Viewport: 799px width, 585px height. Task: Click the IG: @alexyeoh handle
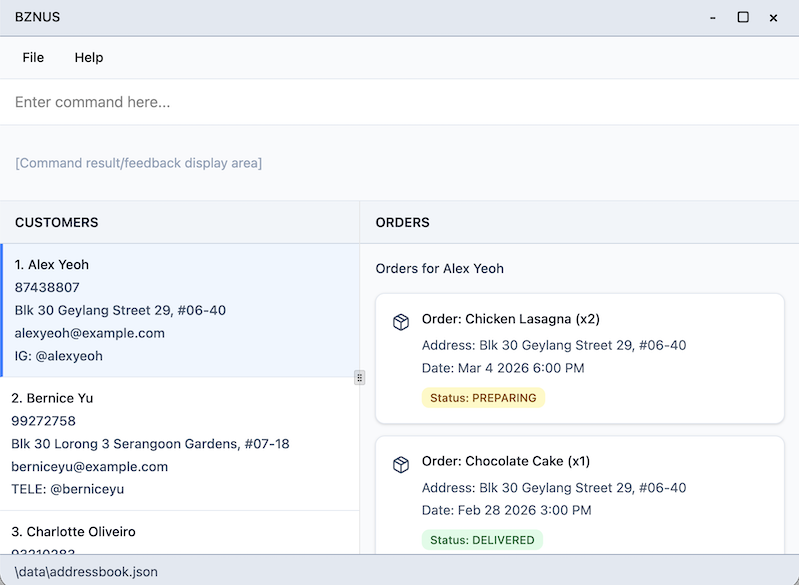pyautogui.click(x=59, y=356)
